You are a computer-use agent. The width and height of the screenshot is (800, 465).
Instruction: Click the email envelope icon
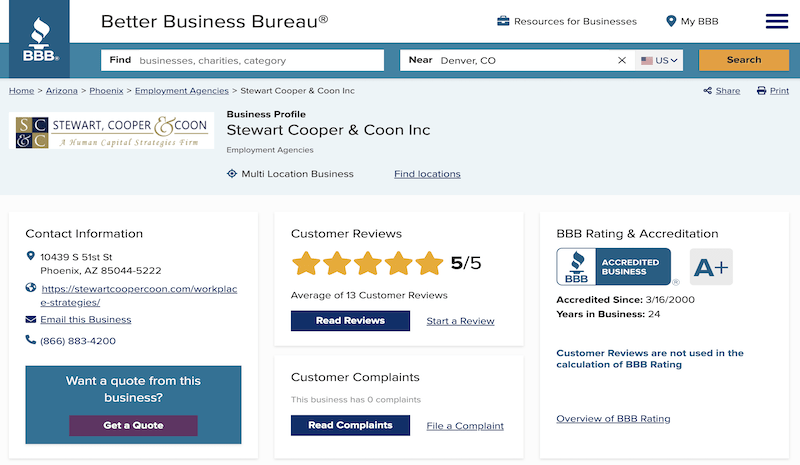(x=31, y=320)
